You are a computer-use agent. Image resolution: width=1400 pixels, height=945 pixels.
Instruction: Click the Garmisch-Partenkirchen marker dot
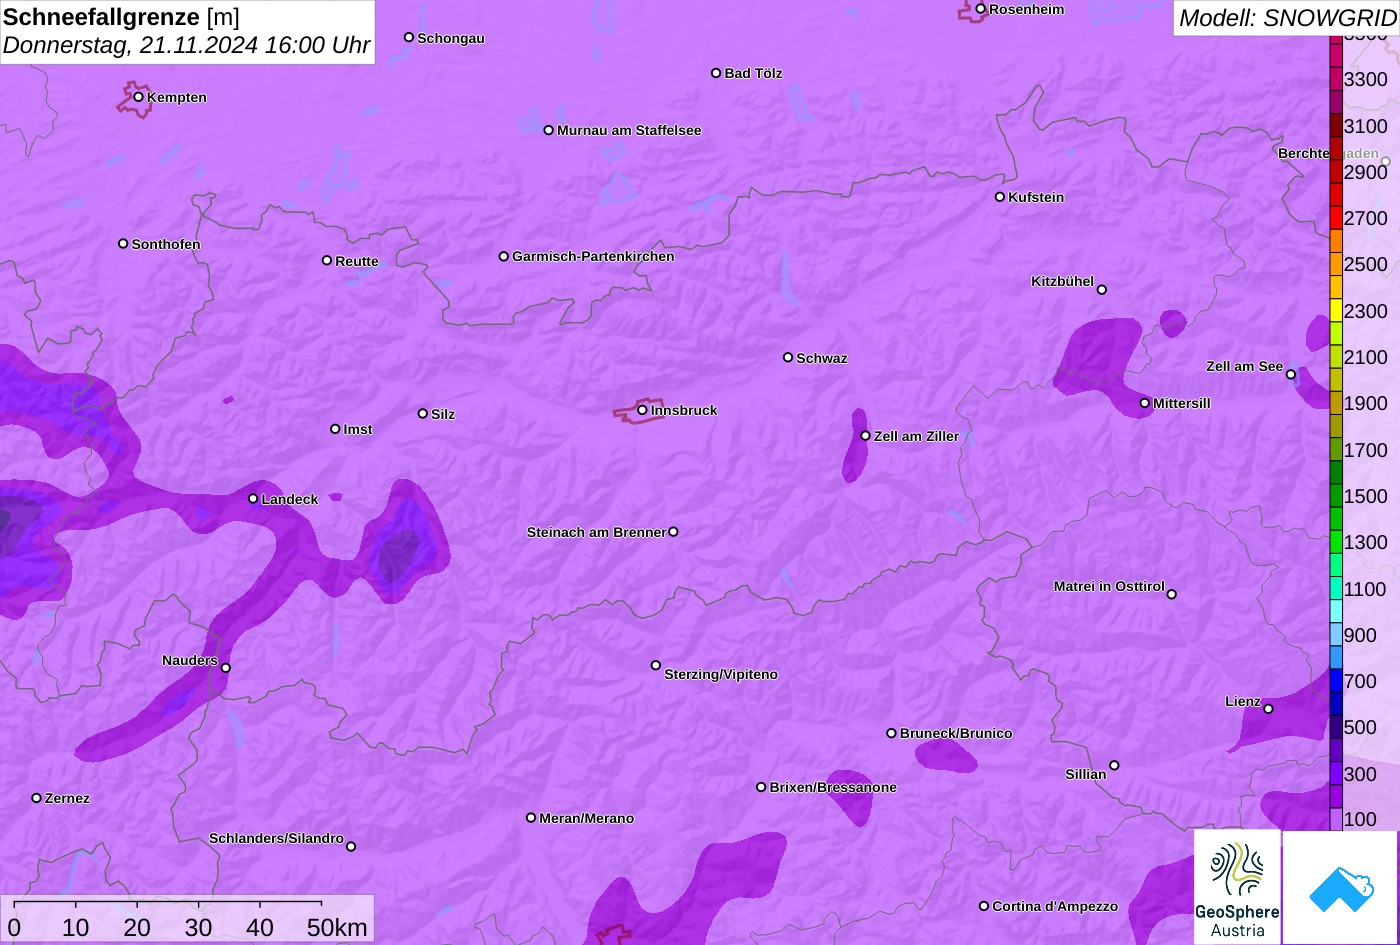(503, 256)
